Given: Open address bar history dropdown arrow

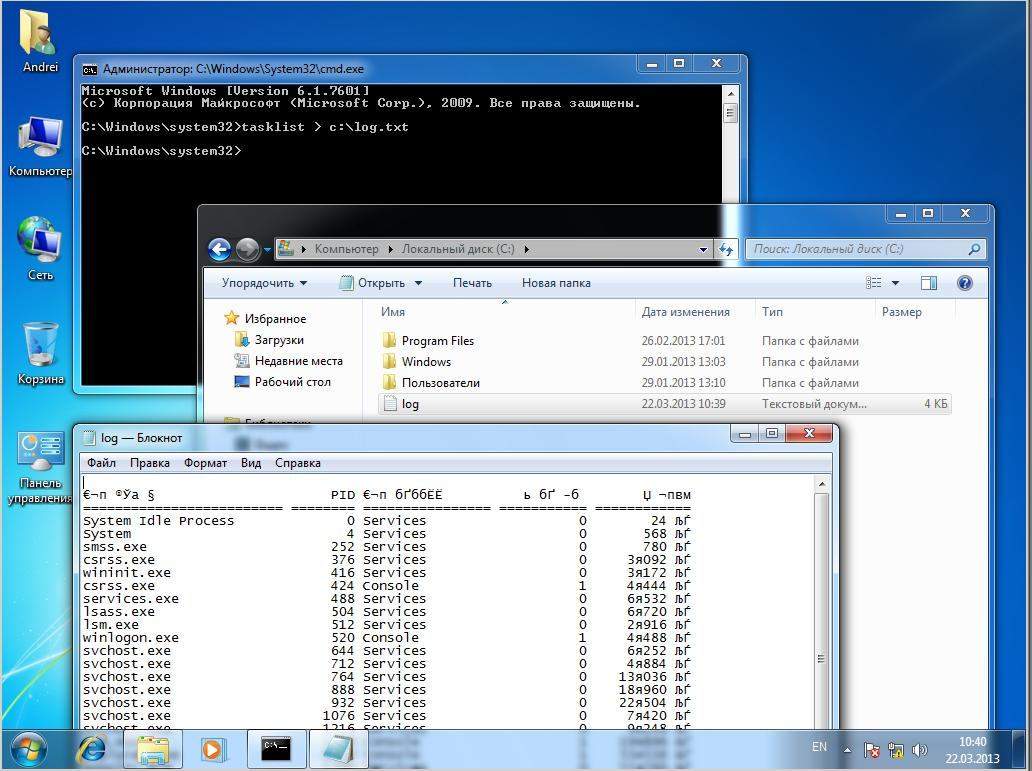Looking at the screenshot, I should [x=703, y=250].
